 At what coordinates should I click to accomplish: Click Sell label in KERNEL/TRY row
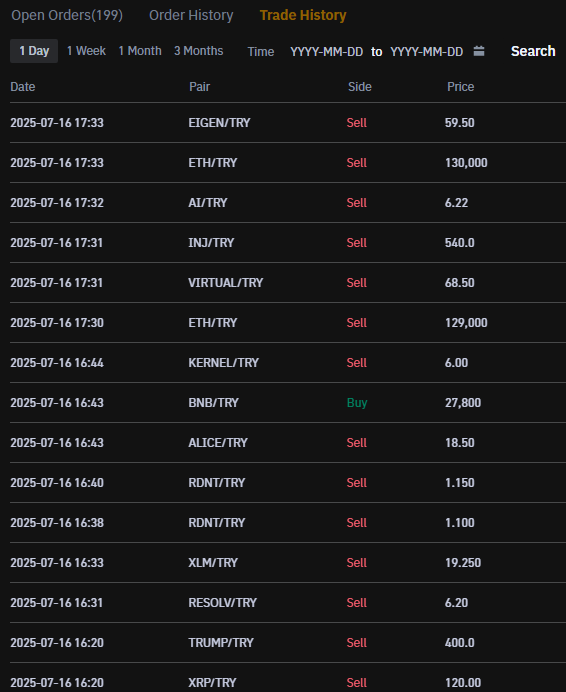[x=357, y=363]
